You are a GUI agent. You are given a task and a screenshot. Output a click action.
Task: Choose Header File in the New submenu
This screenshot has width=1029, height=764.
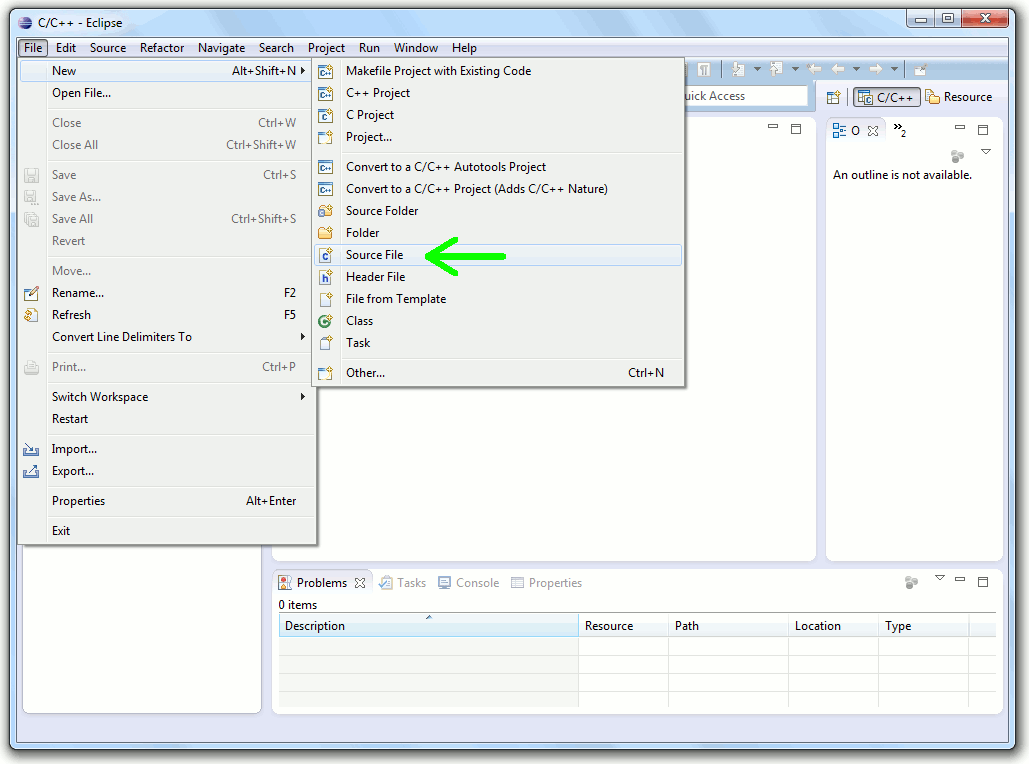[498, 277]
